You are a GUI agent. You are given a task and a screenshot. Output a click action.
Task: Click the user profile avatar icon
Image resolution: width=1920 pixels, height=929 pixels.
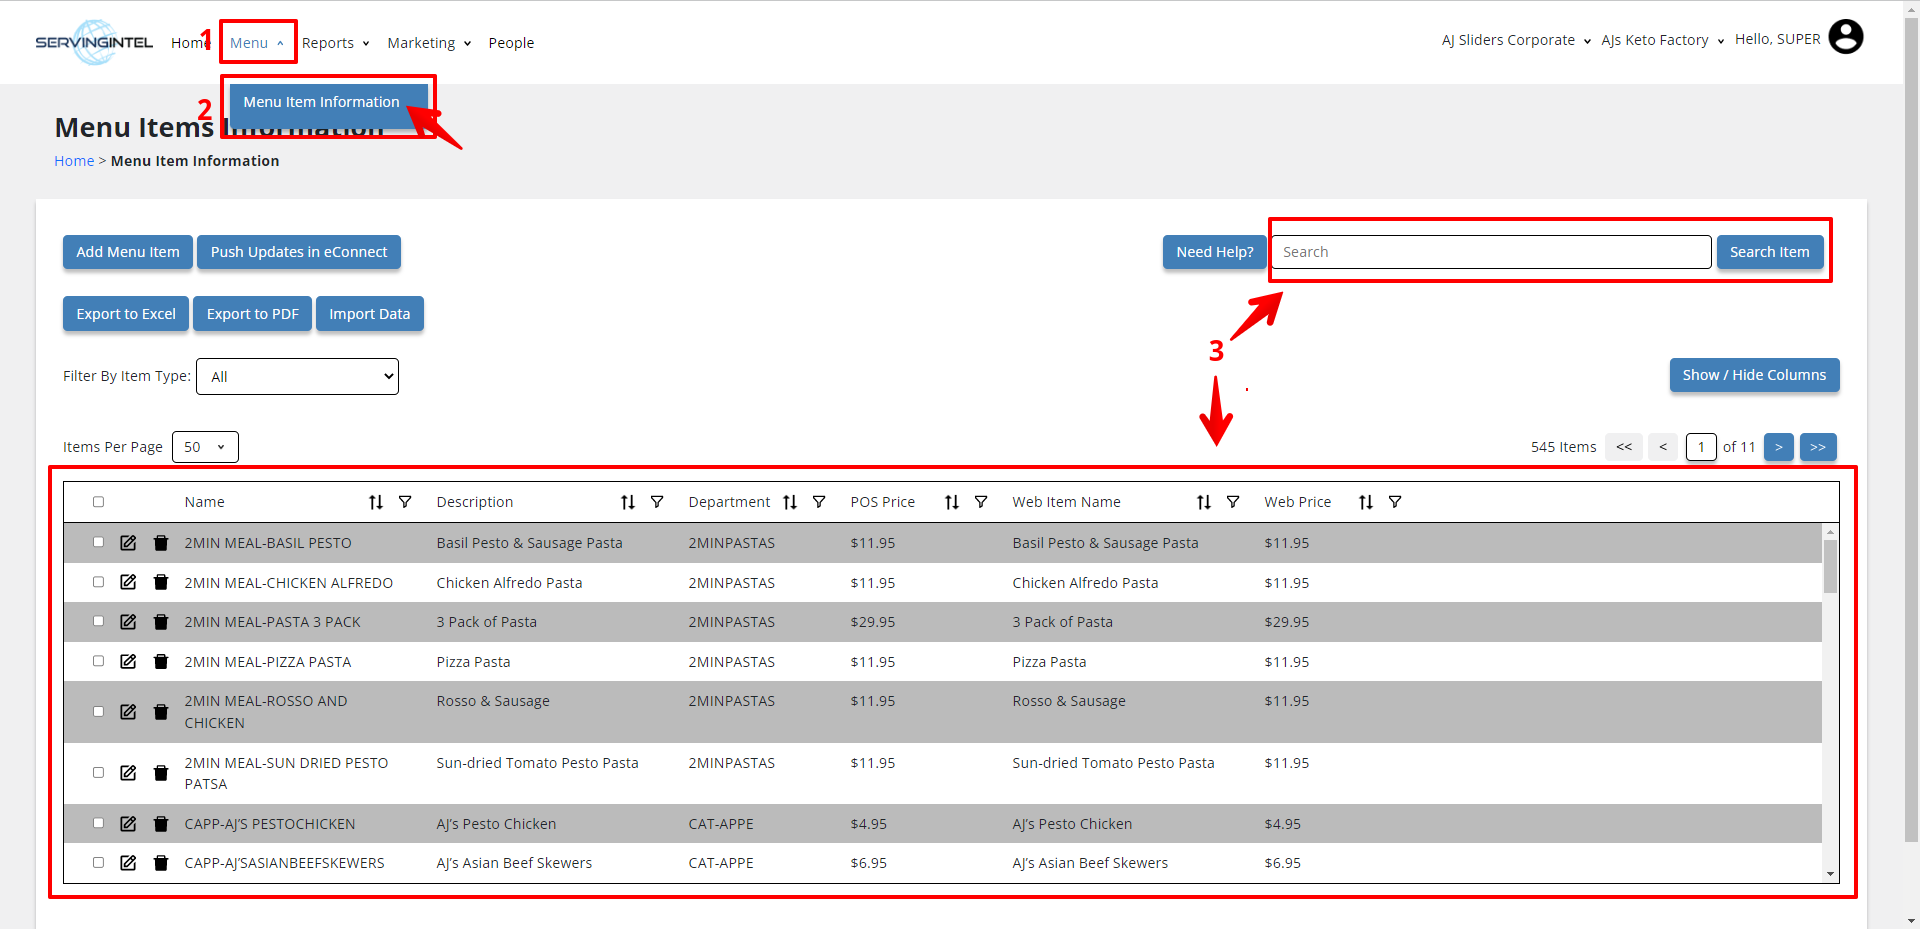pos(1845,38)
